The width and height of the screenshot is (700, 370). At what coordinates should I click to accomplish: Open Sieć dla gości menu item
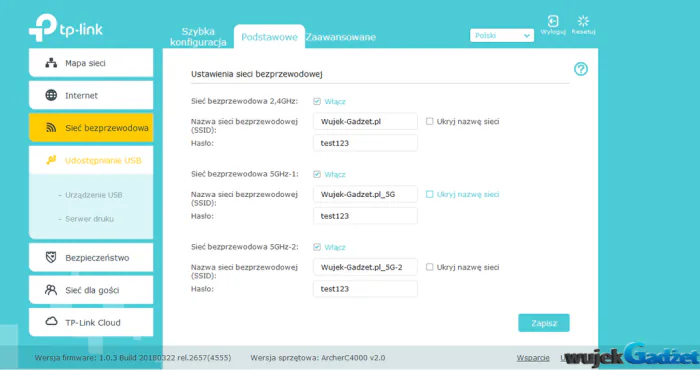click(91, 290)
